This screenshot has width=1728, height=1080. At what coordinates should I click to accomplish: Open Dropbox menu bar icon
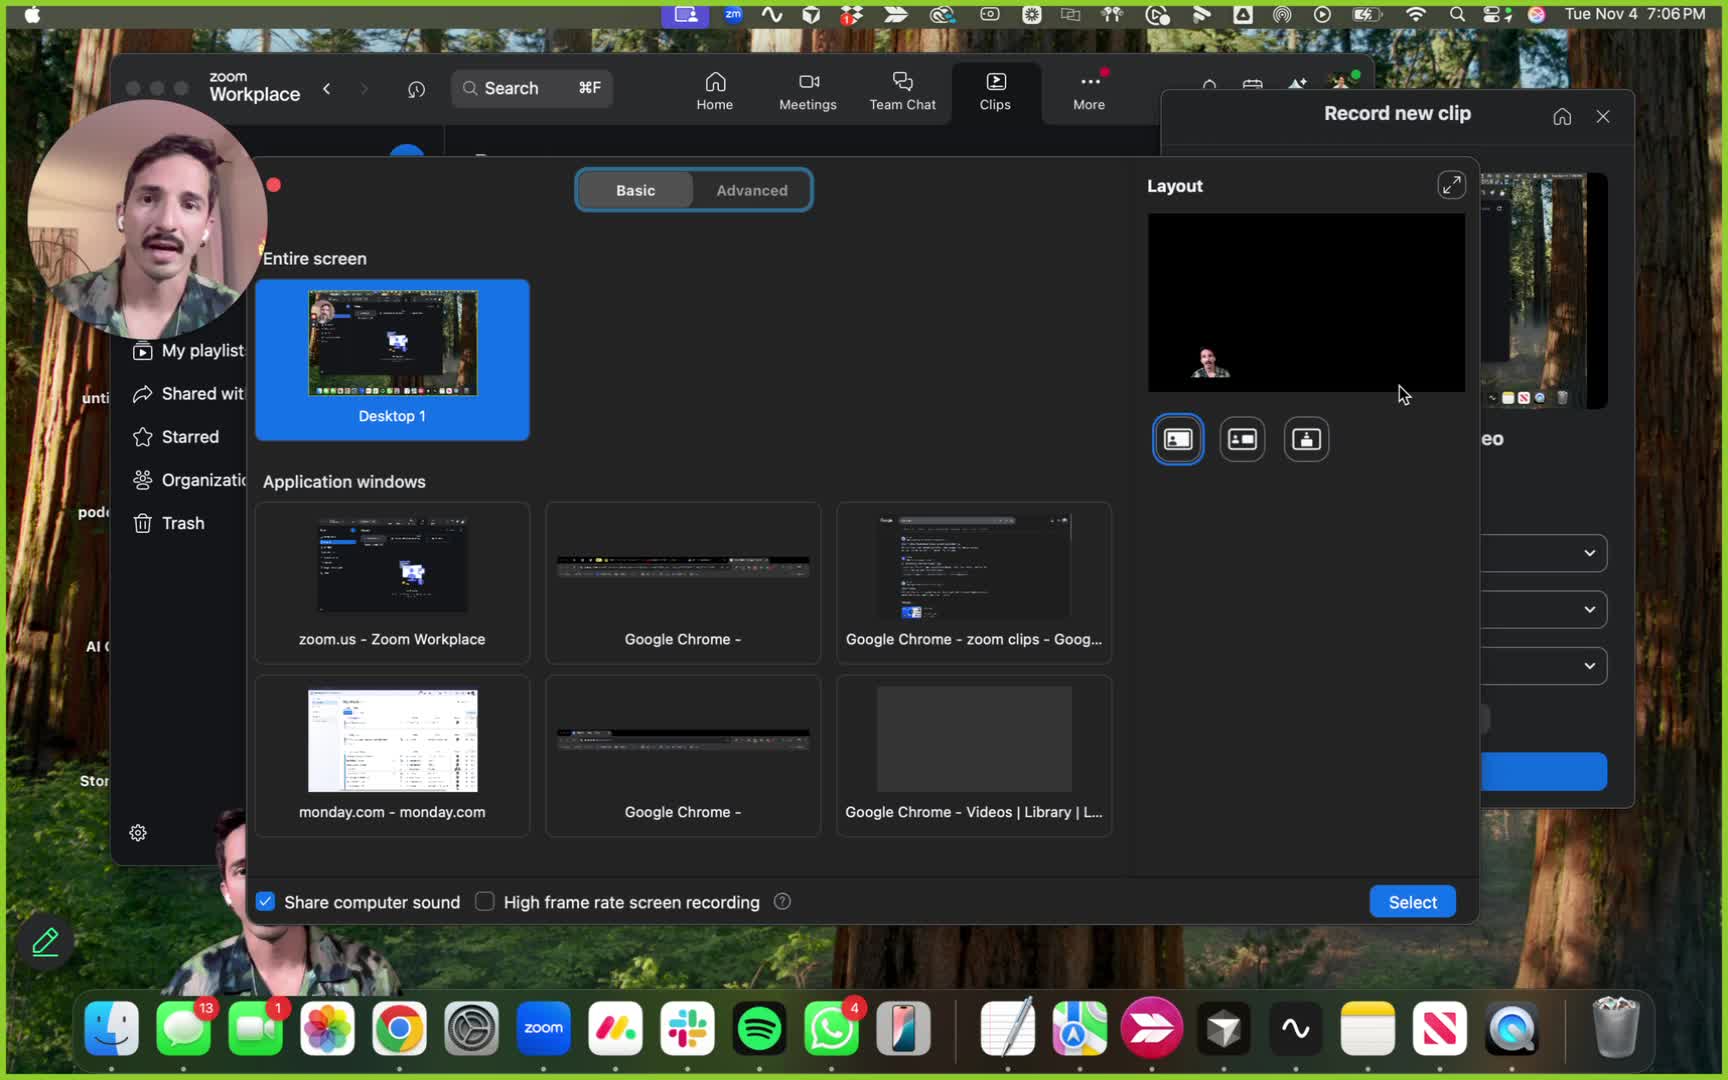point(851,14)
